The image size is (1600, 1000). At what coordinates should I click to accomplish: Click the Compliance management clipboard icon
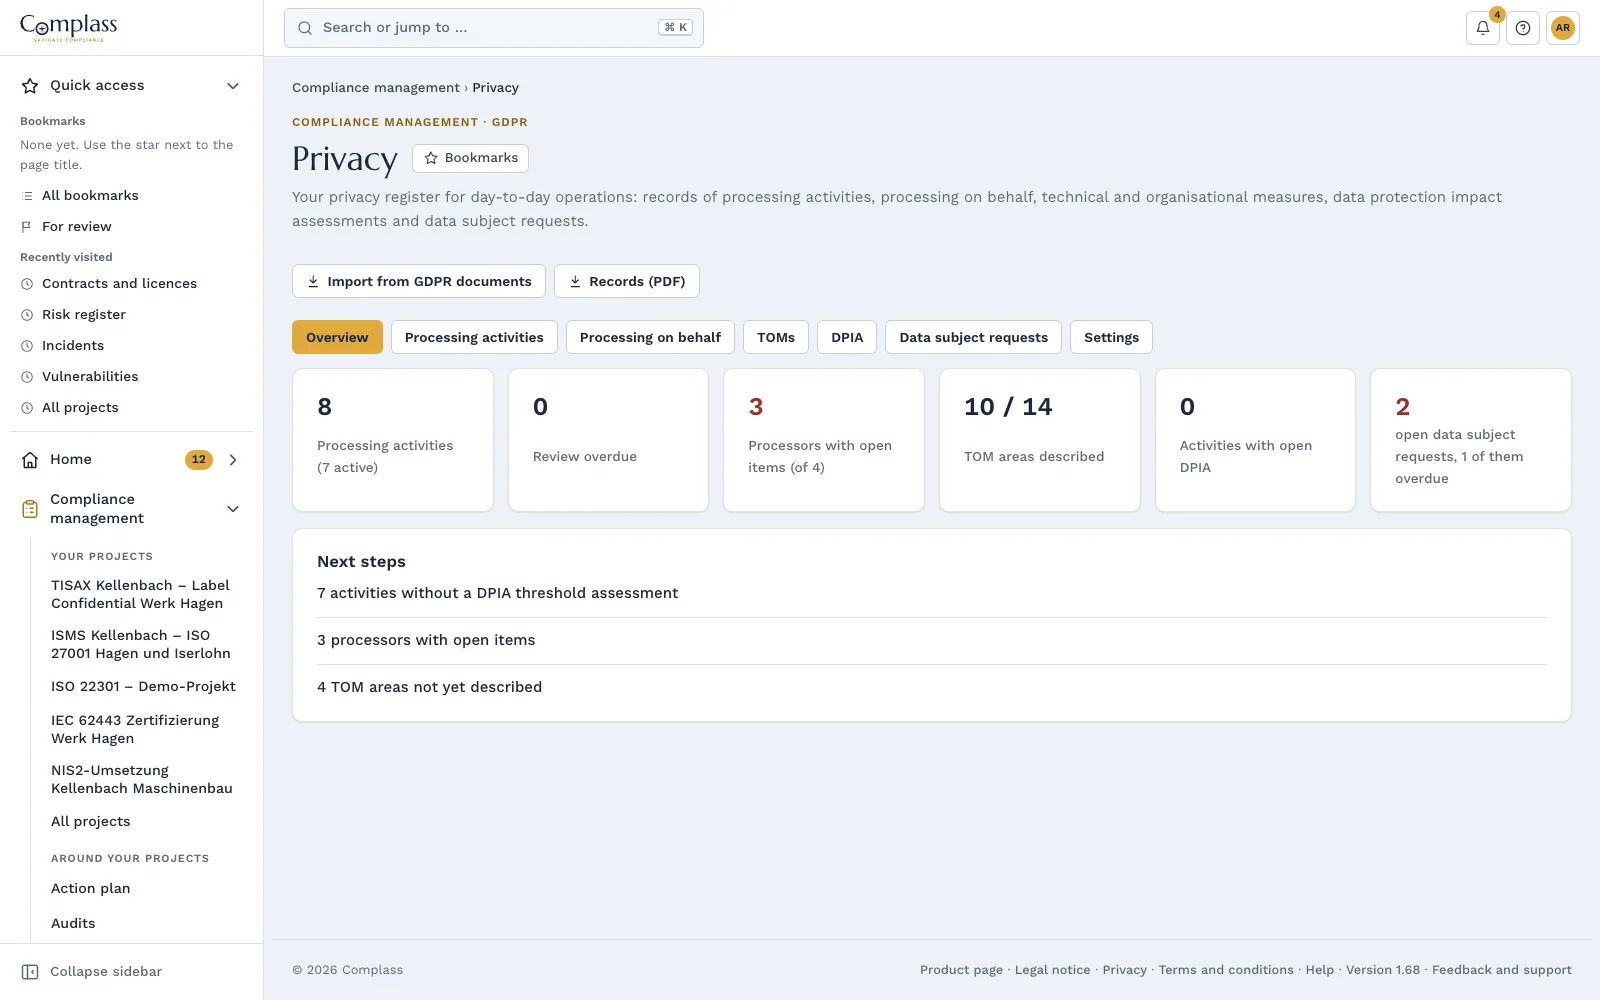(30, 509)
